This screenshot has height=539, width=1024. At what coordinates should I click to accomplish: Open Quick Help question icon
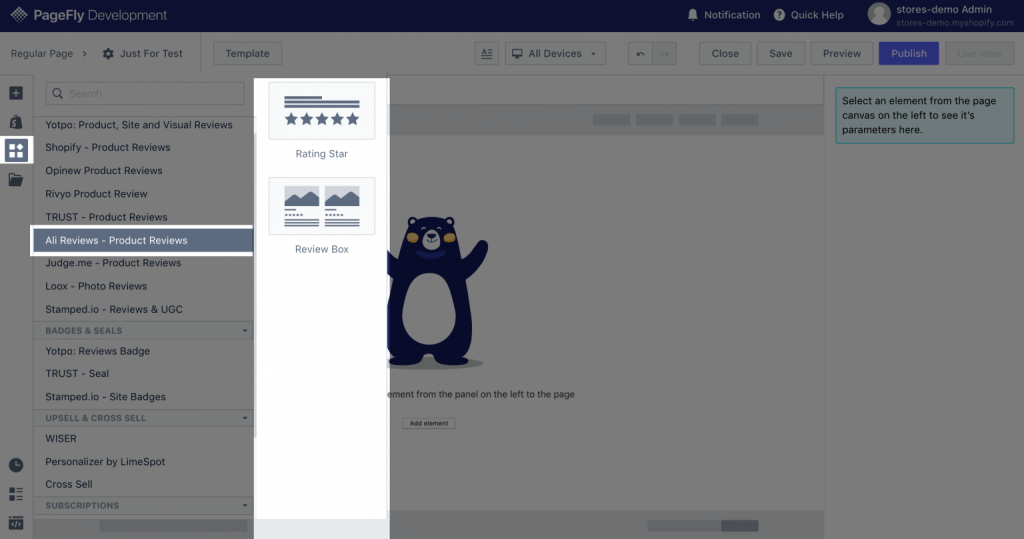[779, 14]
